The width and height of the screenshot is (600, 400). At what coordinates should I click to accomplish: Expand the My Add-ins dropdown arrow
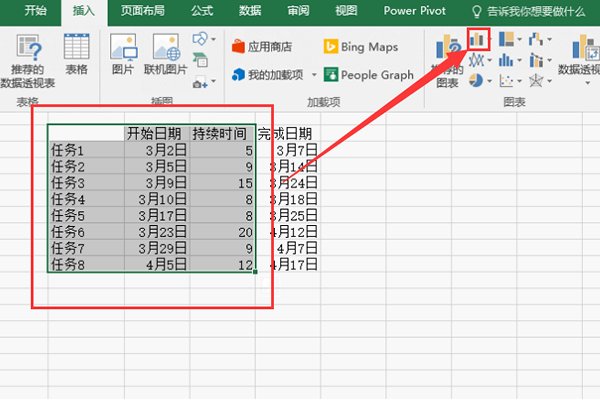point(314,75)
